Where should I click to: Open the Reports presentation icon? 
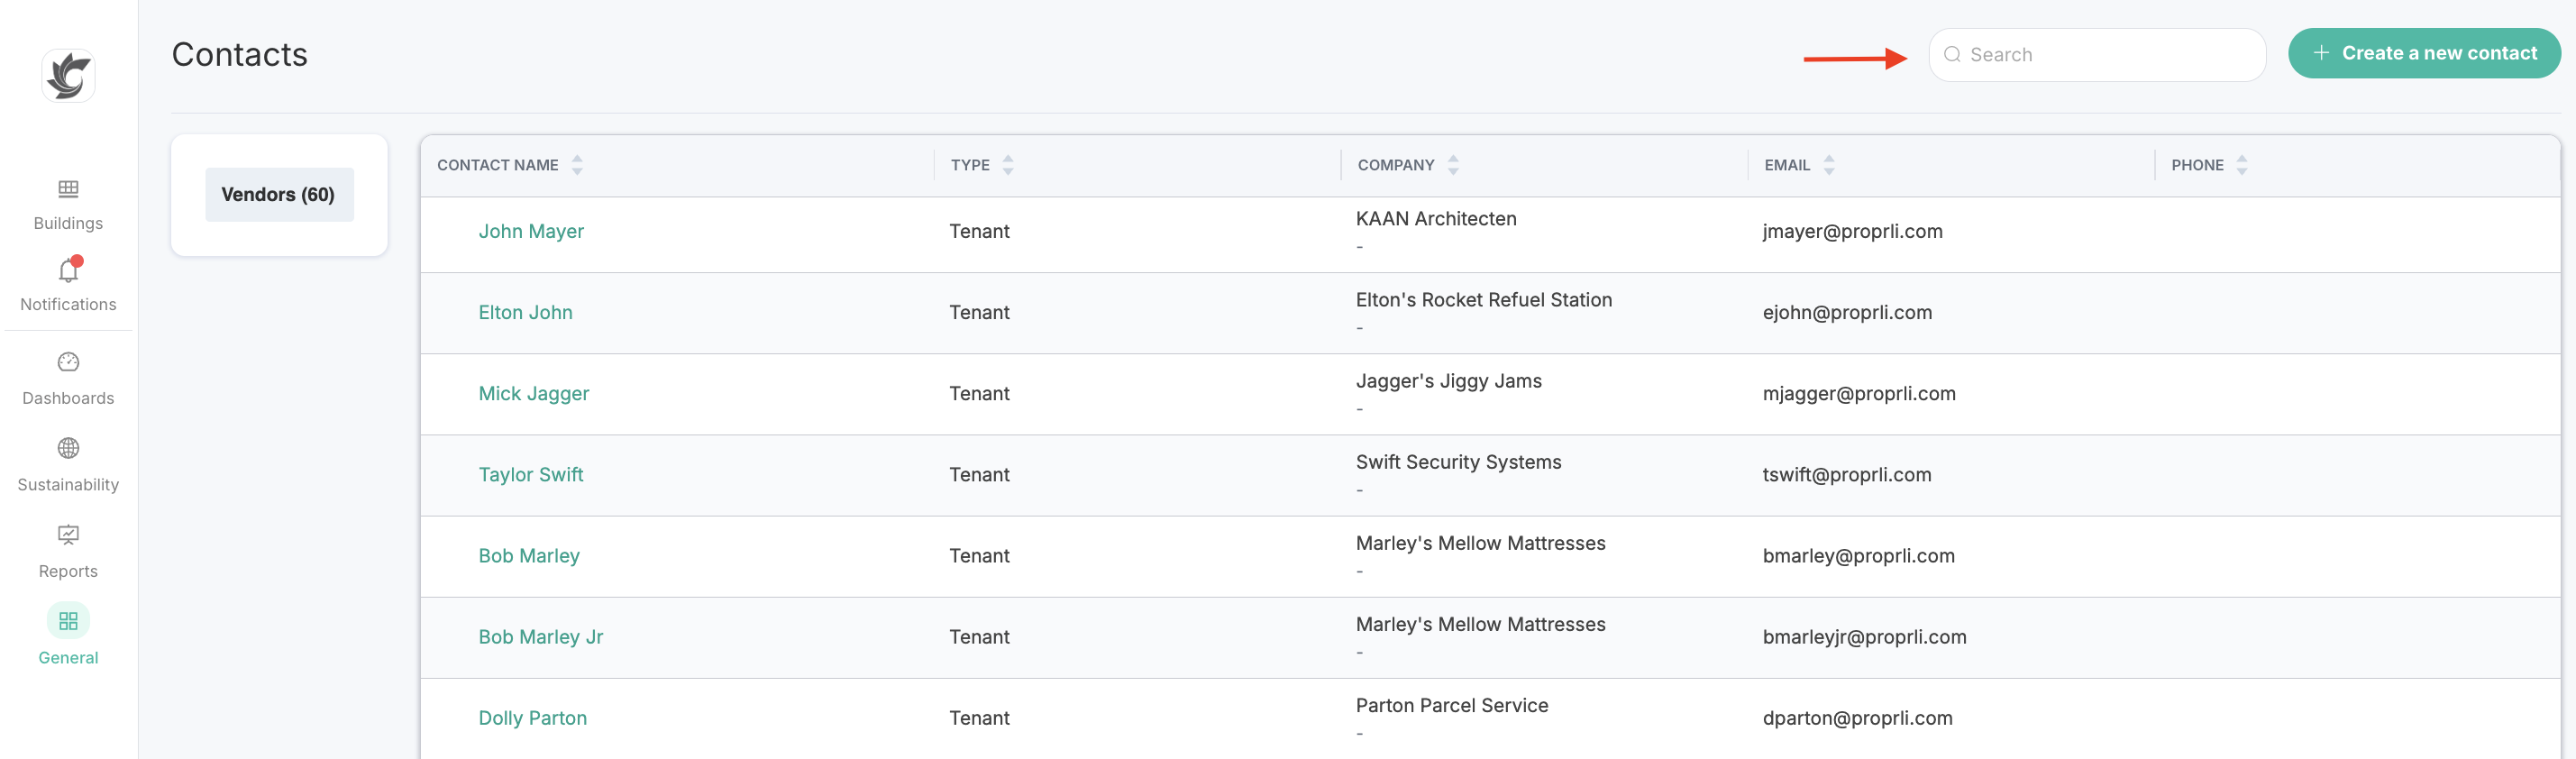68,535
